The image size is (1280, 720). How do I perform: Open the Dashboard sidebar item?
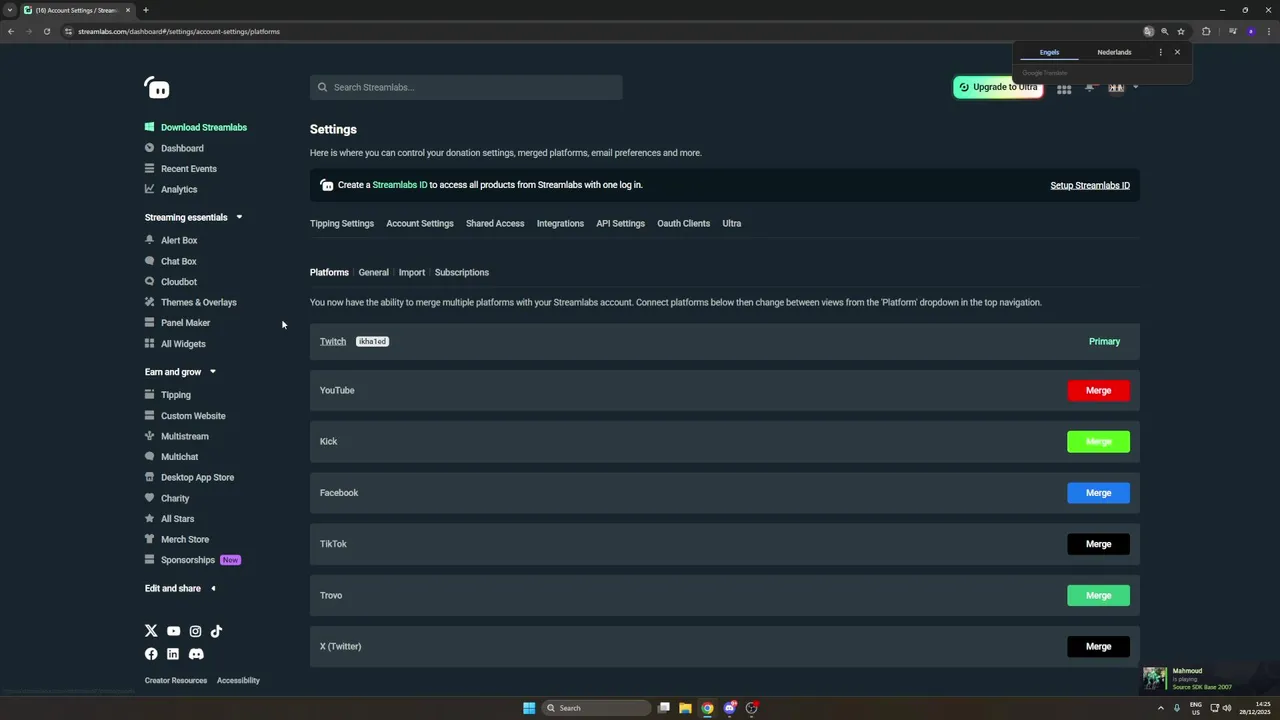click(x=174, y=148)
